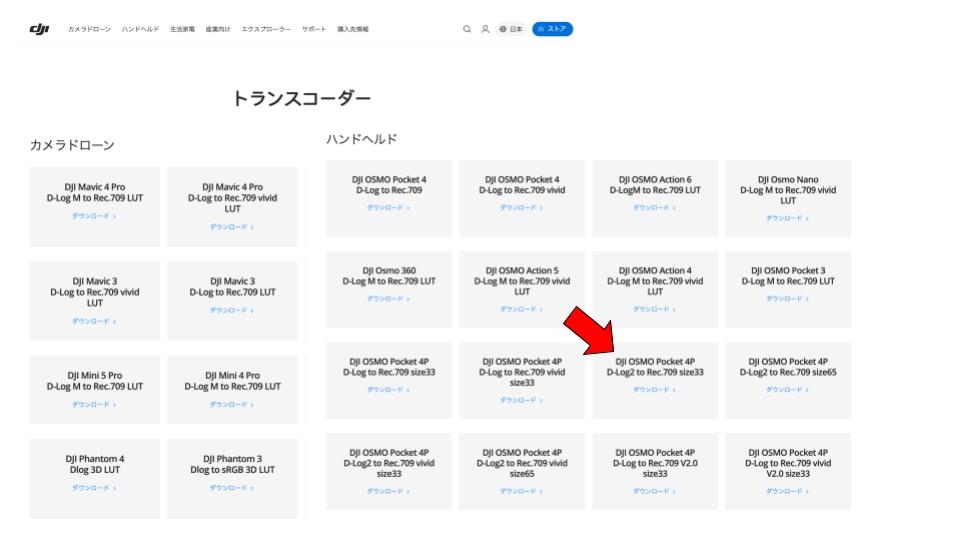Click the DJI logo in the header

39,29
